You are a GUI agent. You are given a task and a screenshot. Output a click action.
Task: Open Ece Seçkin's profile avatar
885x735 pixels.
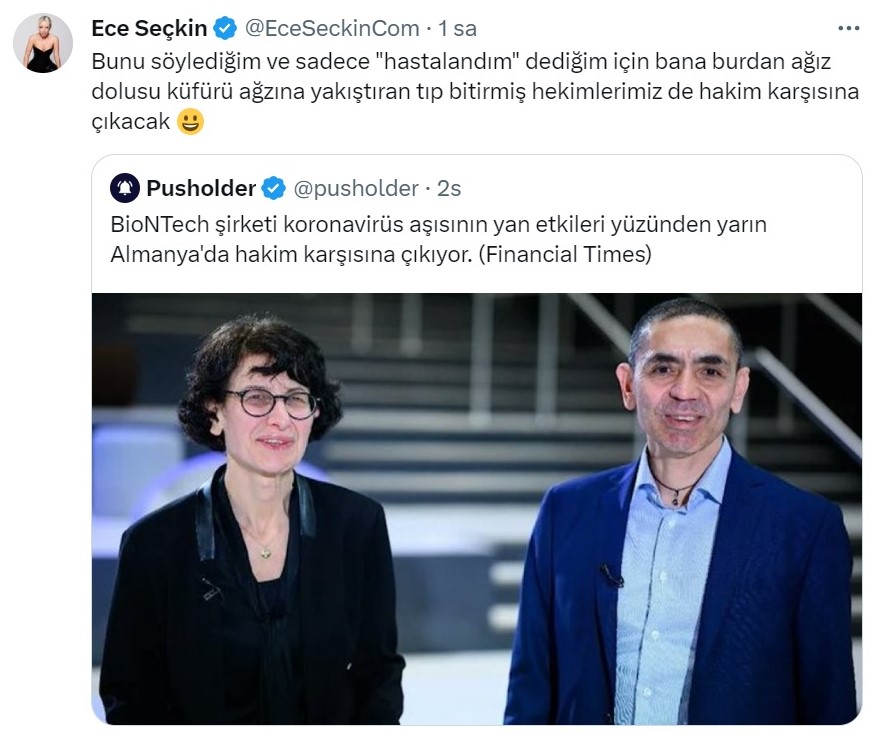[43, 43]
